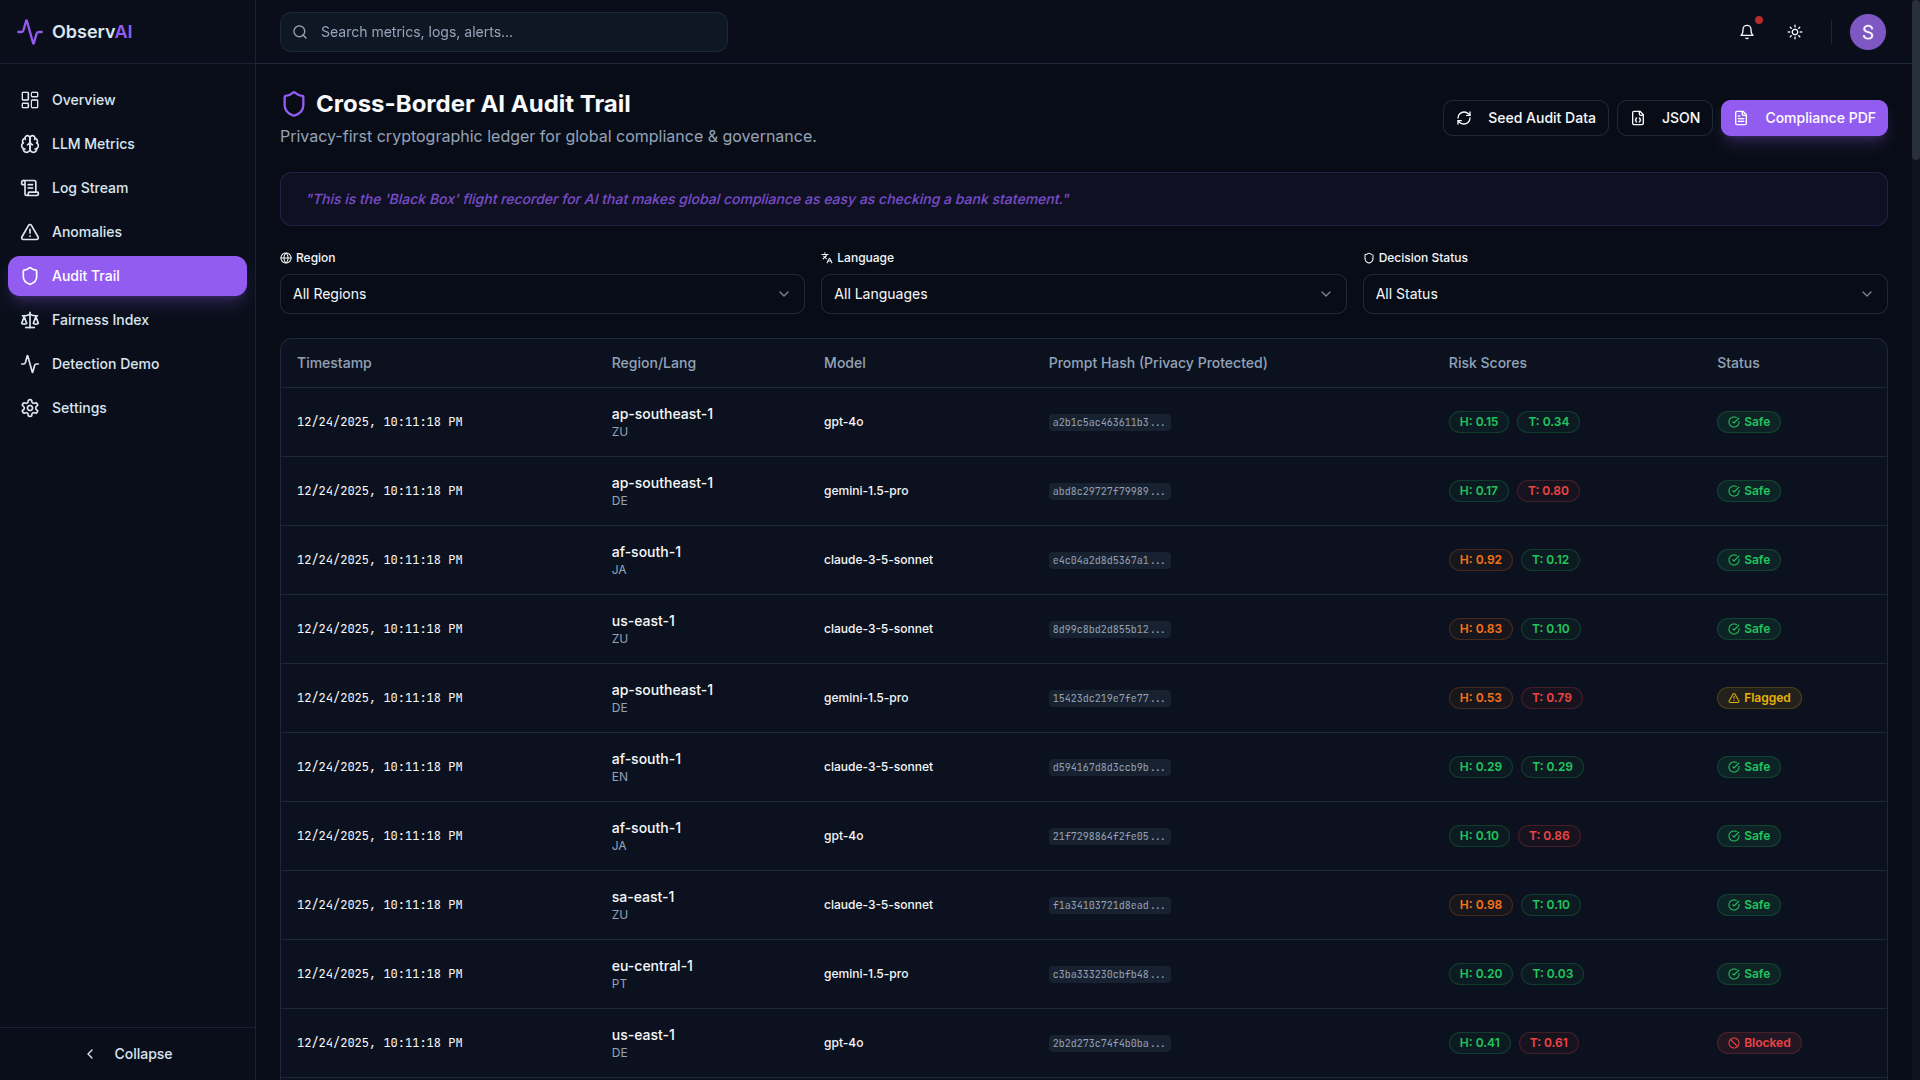This screenshot has width=1920, height=1080.
Task: Click the Log Stream icon
Action: pos(30,188)
